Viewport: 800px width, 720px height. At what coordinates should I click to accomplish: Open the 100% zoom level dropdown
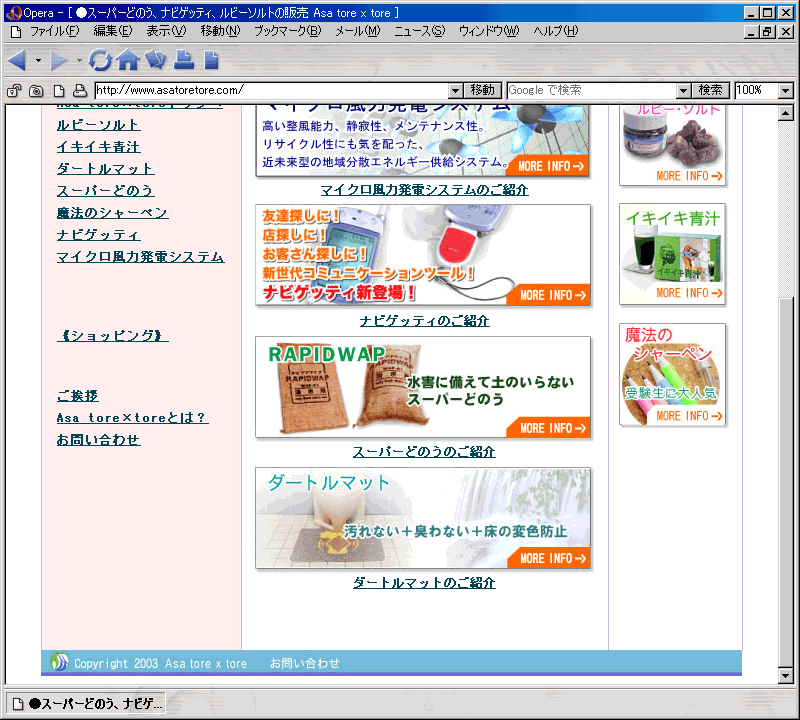(785, 91)
